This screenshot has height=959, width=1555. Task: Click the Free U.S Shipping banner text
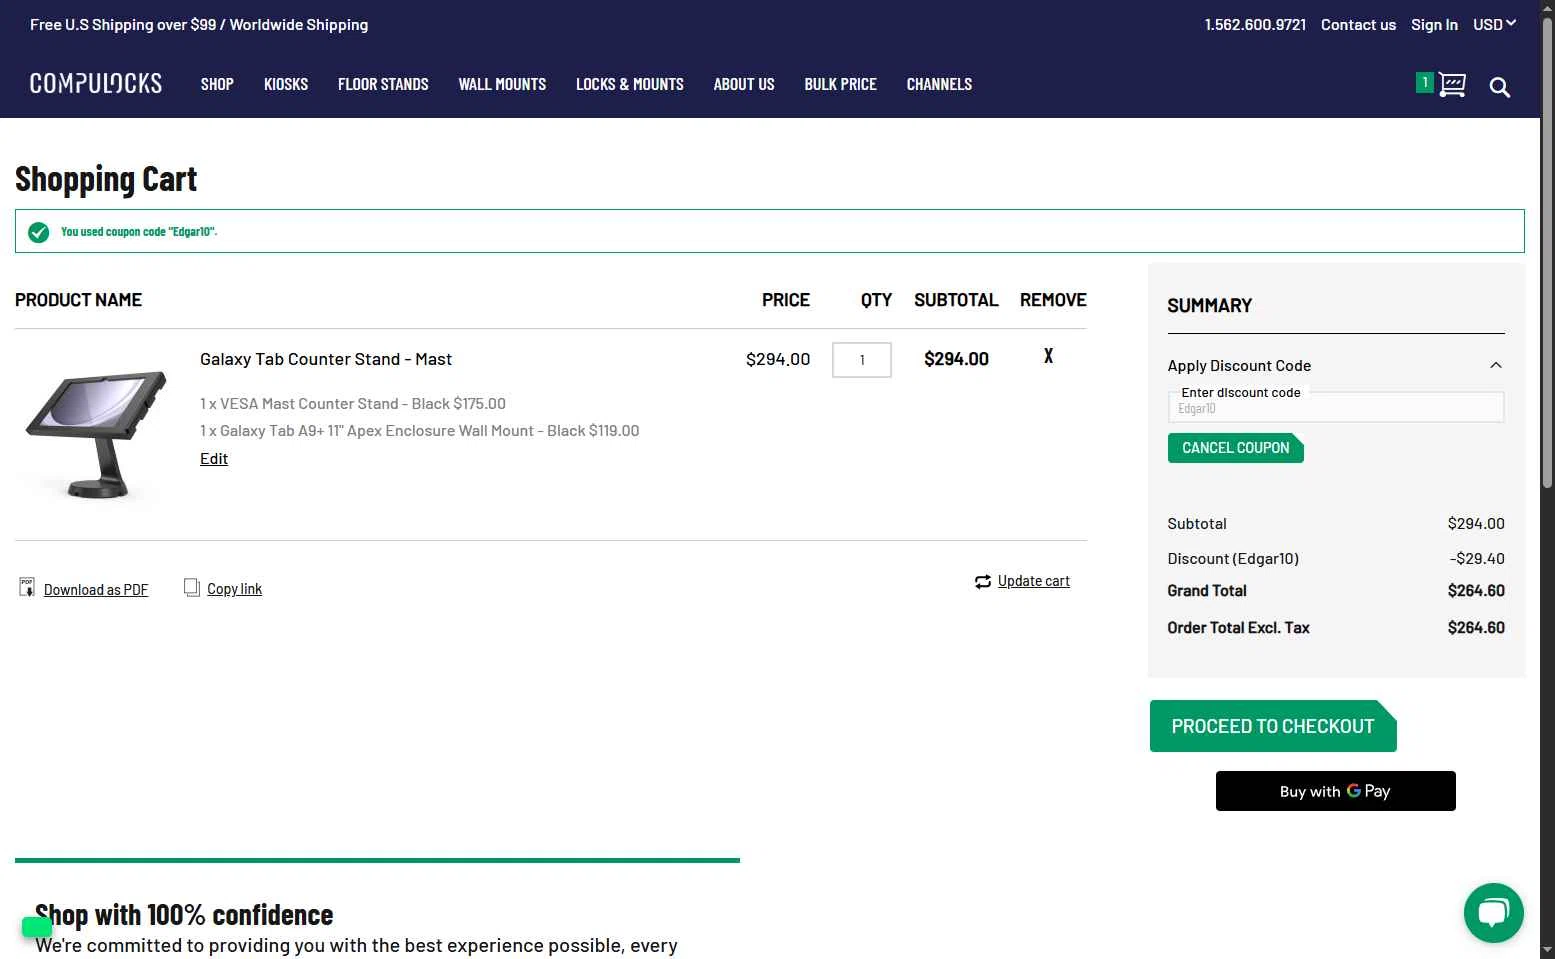(199, 24)
